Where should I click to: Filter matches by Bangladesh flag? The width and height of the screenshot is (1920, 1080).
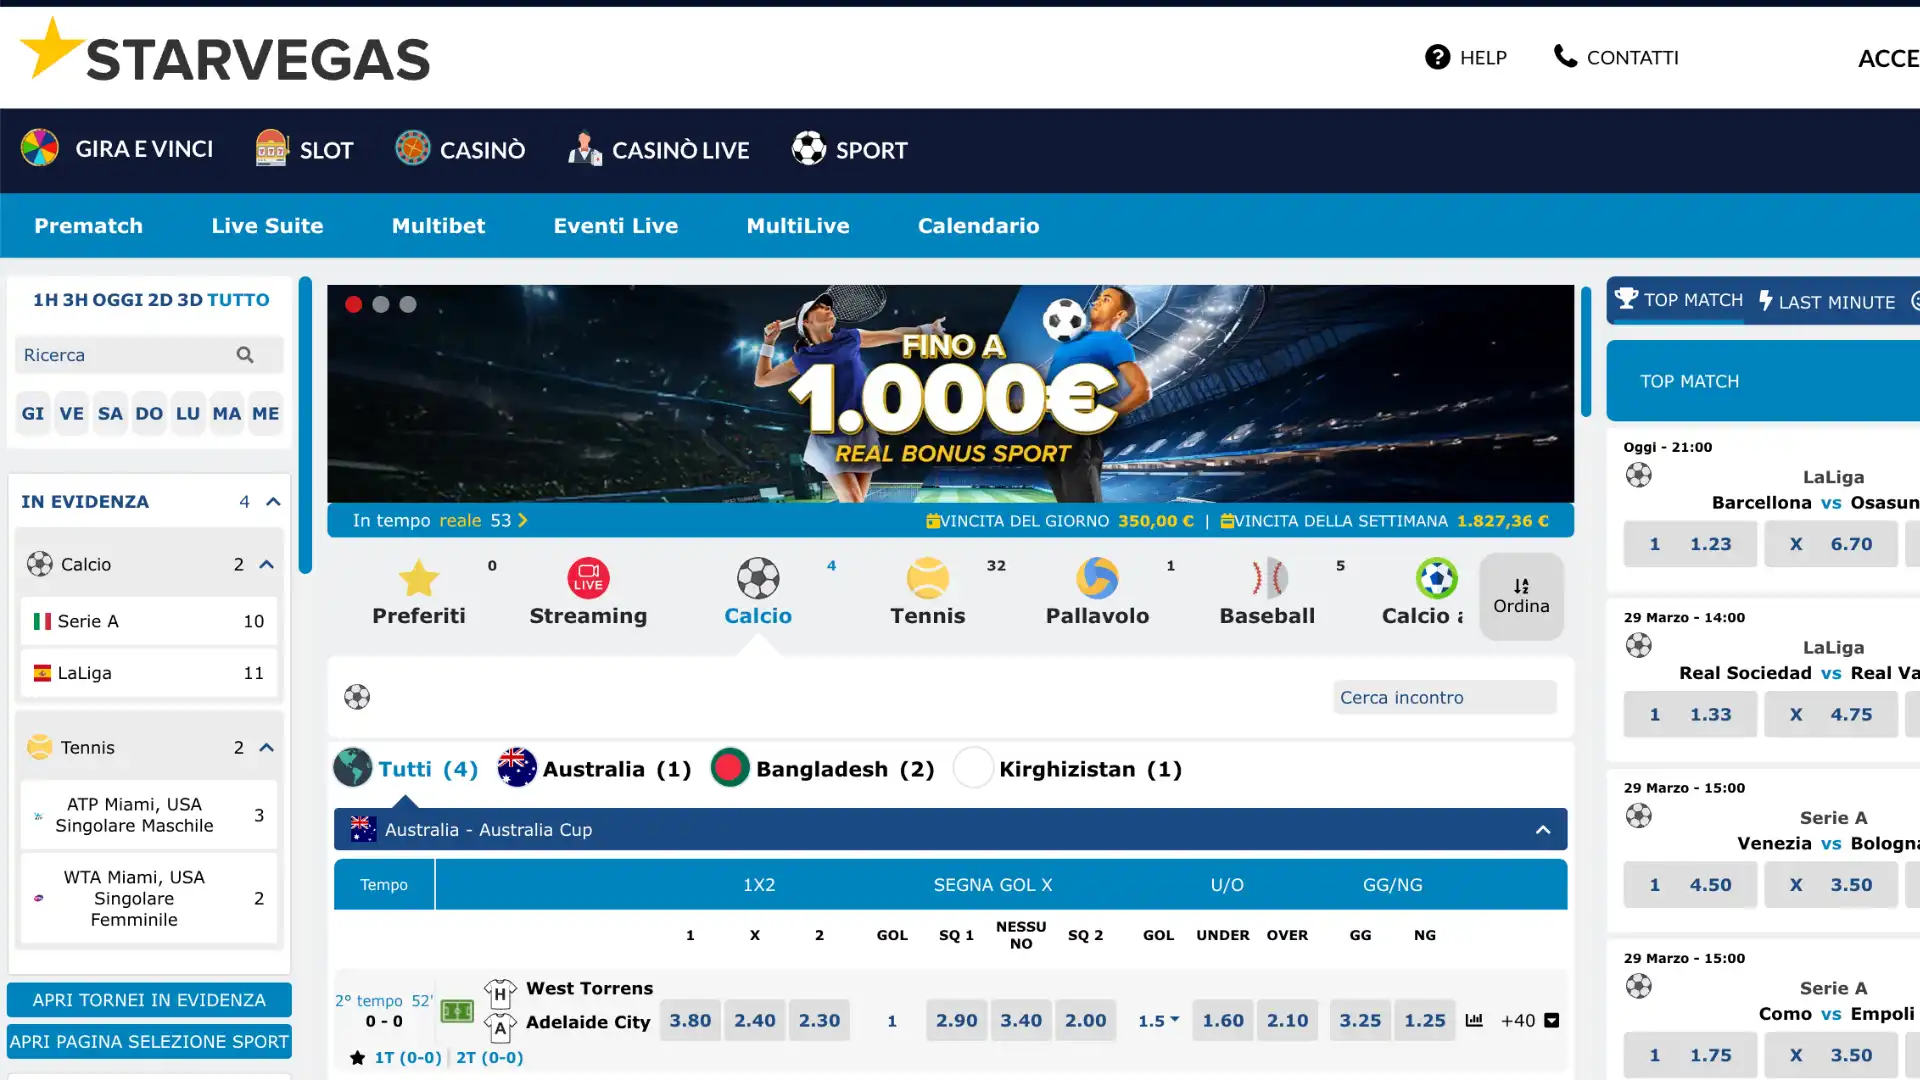click(x=730, y=768)
